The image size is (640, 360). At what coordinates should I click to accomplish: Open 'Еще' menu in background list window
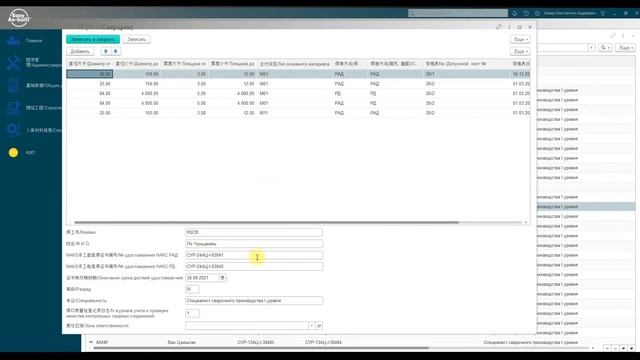coord(625,48)
